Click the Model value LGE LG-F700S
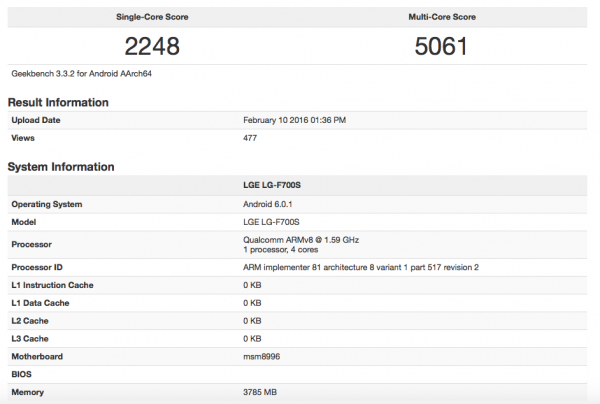Screen dimensions: 600x404 (271, 221)
